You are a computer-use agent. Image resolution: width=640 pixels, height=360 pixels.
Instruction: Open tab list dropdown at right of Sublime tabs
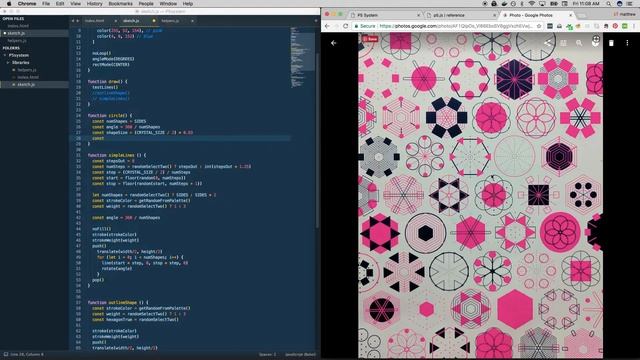coord(316,20)
